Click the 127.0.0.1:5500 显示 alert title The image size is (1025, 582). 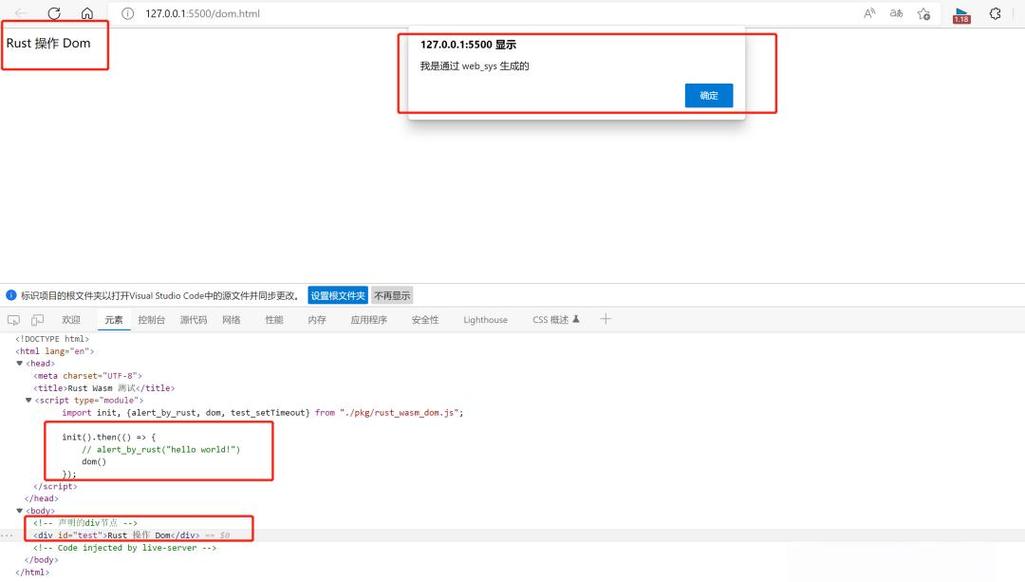tap(468, 44)
